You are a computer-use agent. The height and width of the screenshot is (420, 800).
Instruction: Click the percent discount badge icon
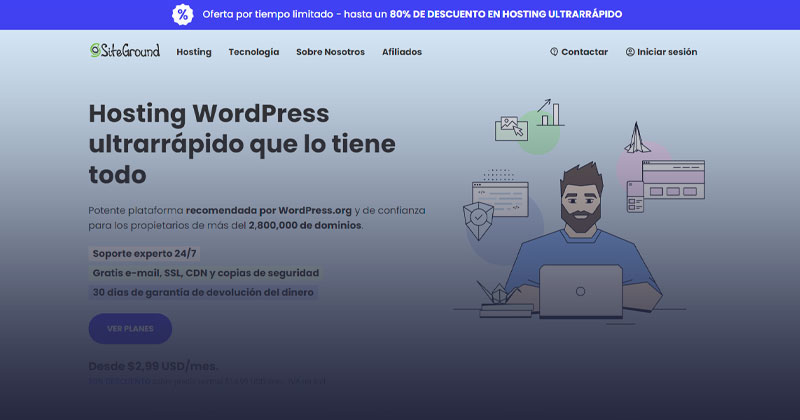tap(183, 14)
